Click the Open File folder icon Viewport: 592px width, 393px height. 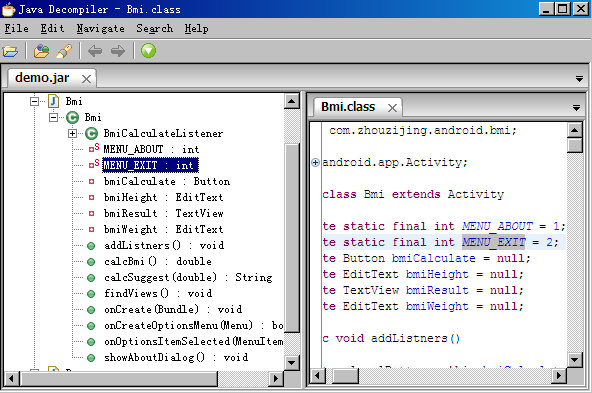pyautogui.click(x=10, y=51)
